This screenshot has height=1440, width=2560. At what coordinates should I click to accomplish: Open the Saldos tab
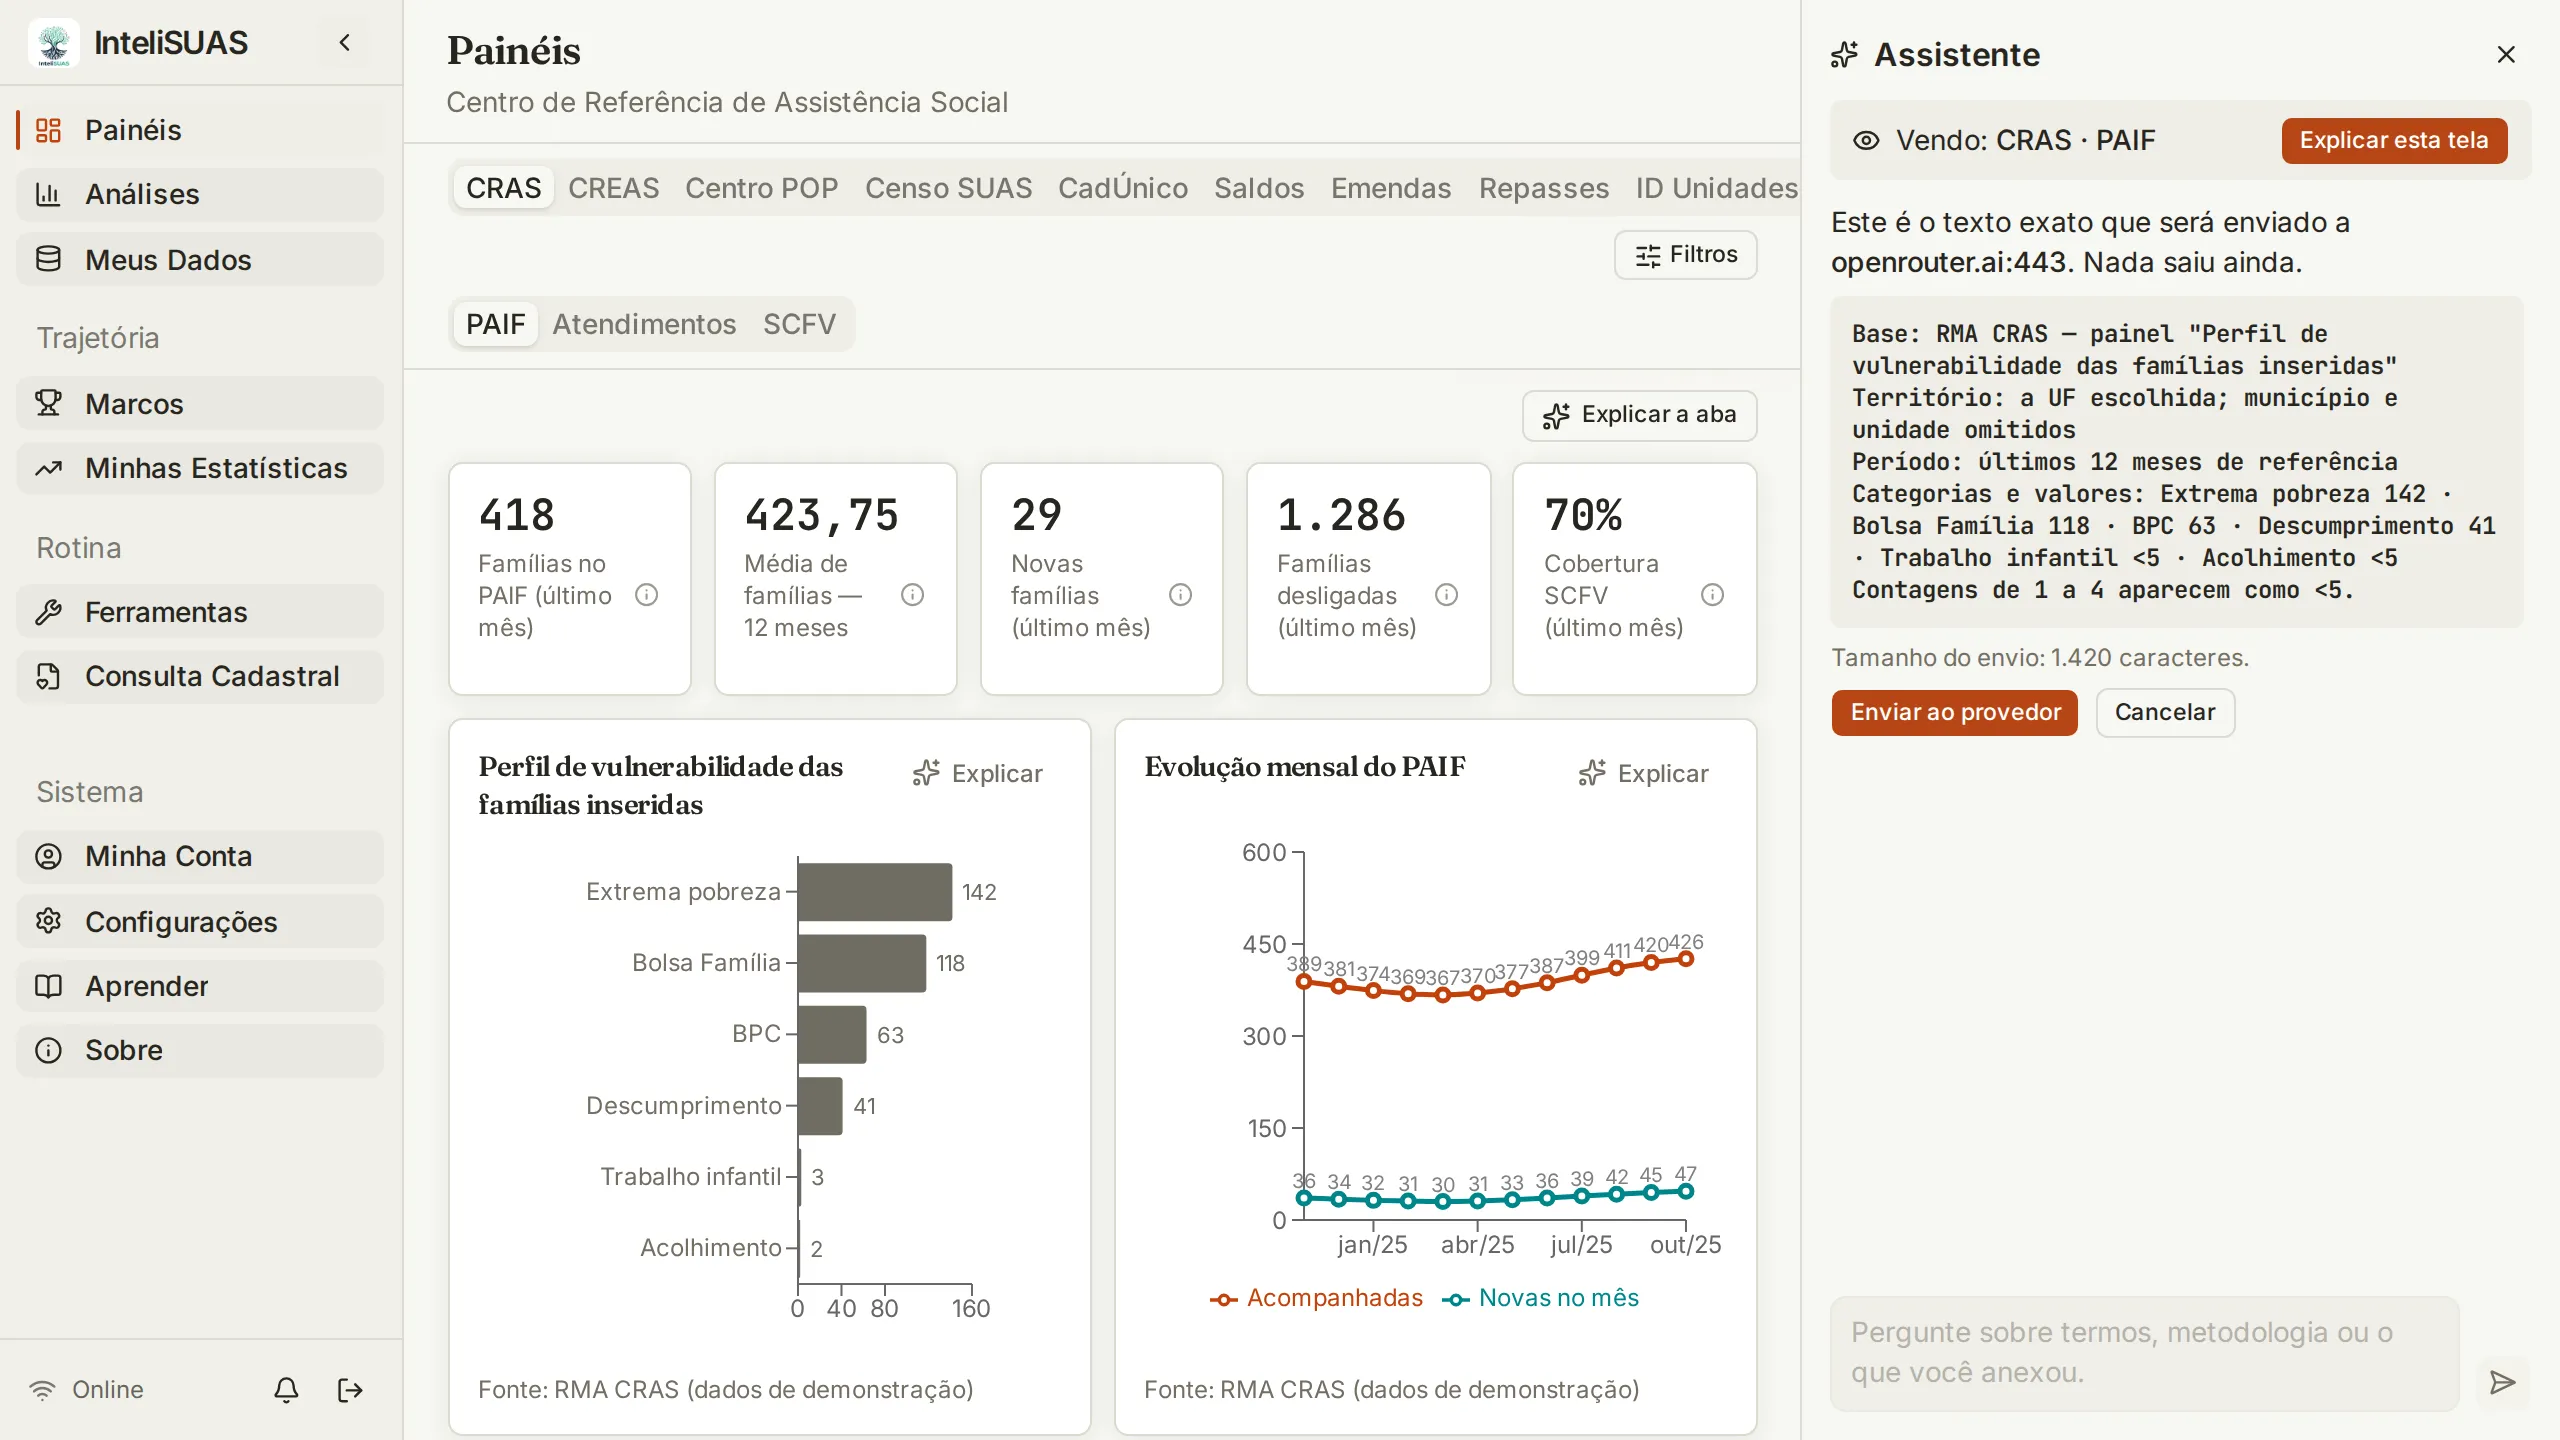[1259, 188]
